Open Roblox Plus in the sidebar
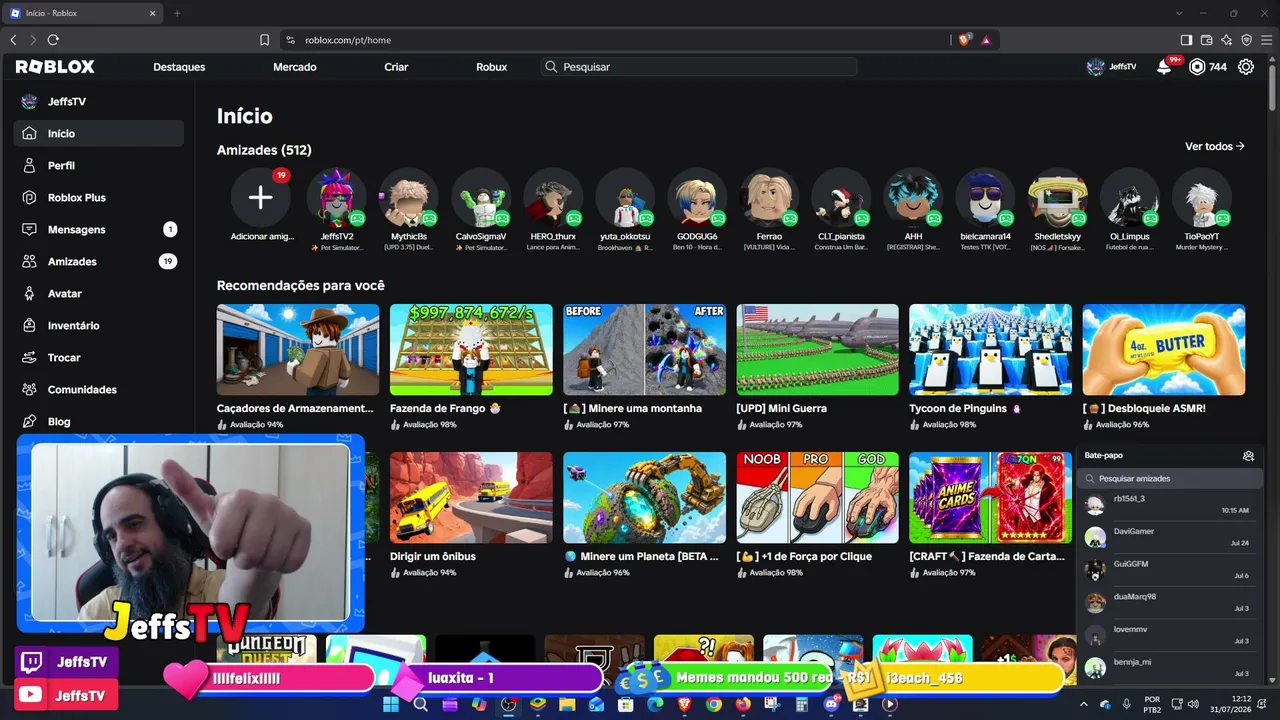1280x720 pixels. pyautogui.click(x=98, y=197)
